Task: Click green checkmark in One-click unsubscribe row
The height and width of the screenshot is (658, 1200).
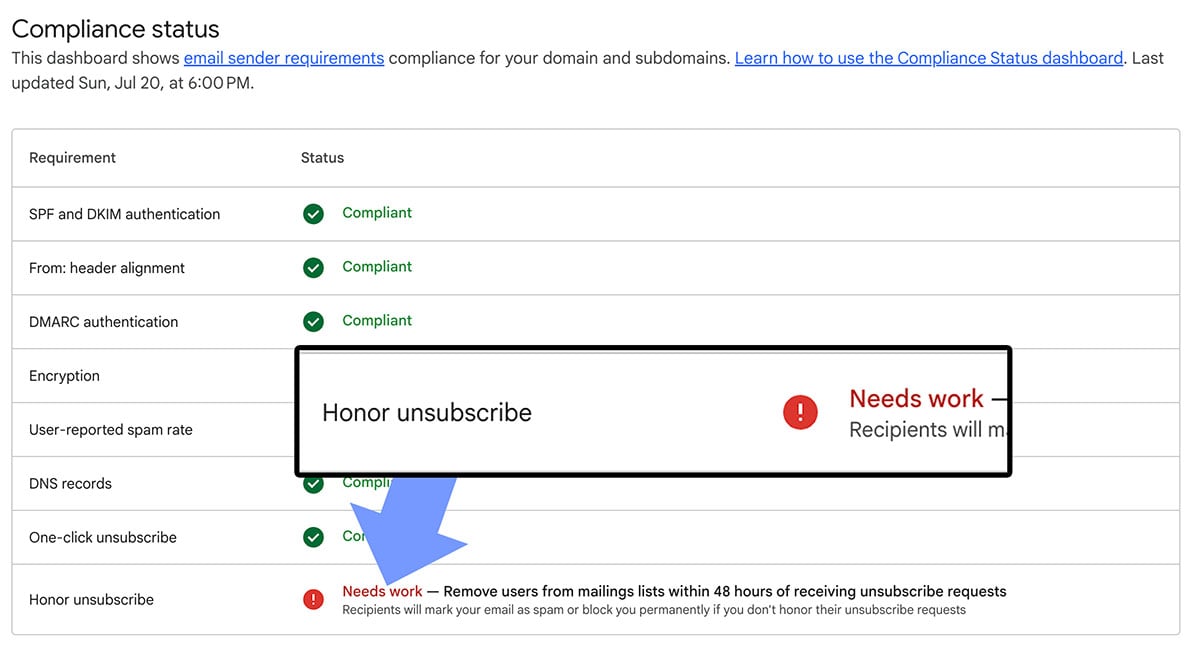Action: pyautogui.click(x=313, y=538)
